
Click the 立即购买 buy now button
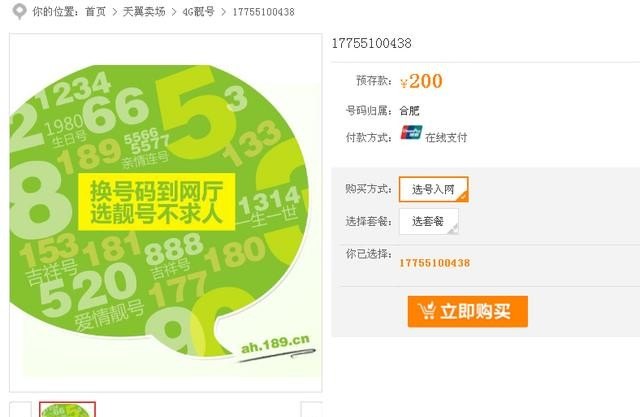click(x=468, y=311)
